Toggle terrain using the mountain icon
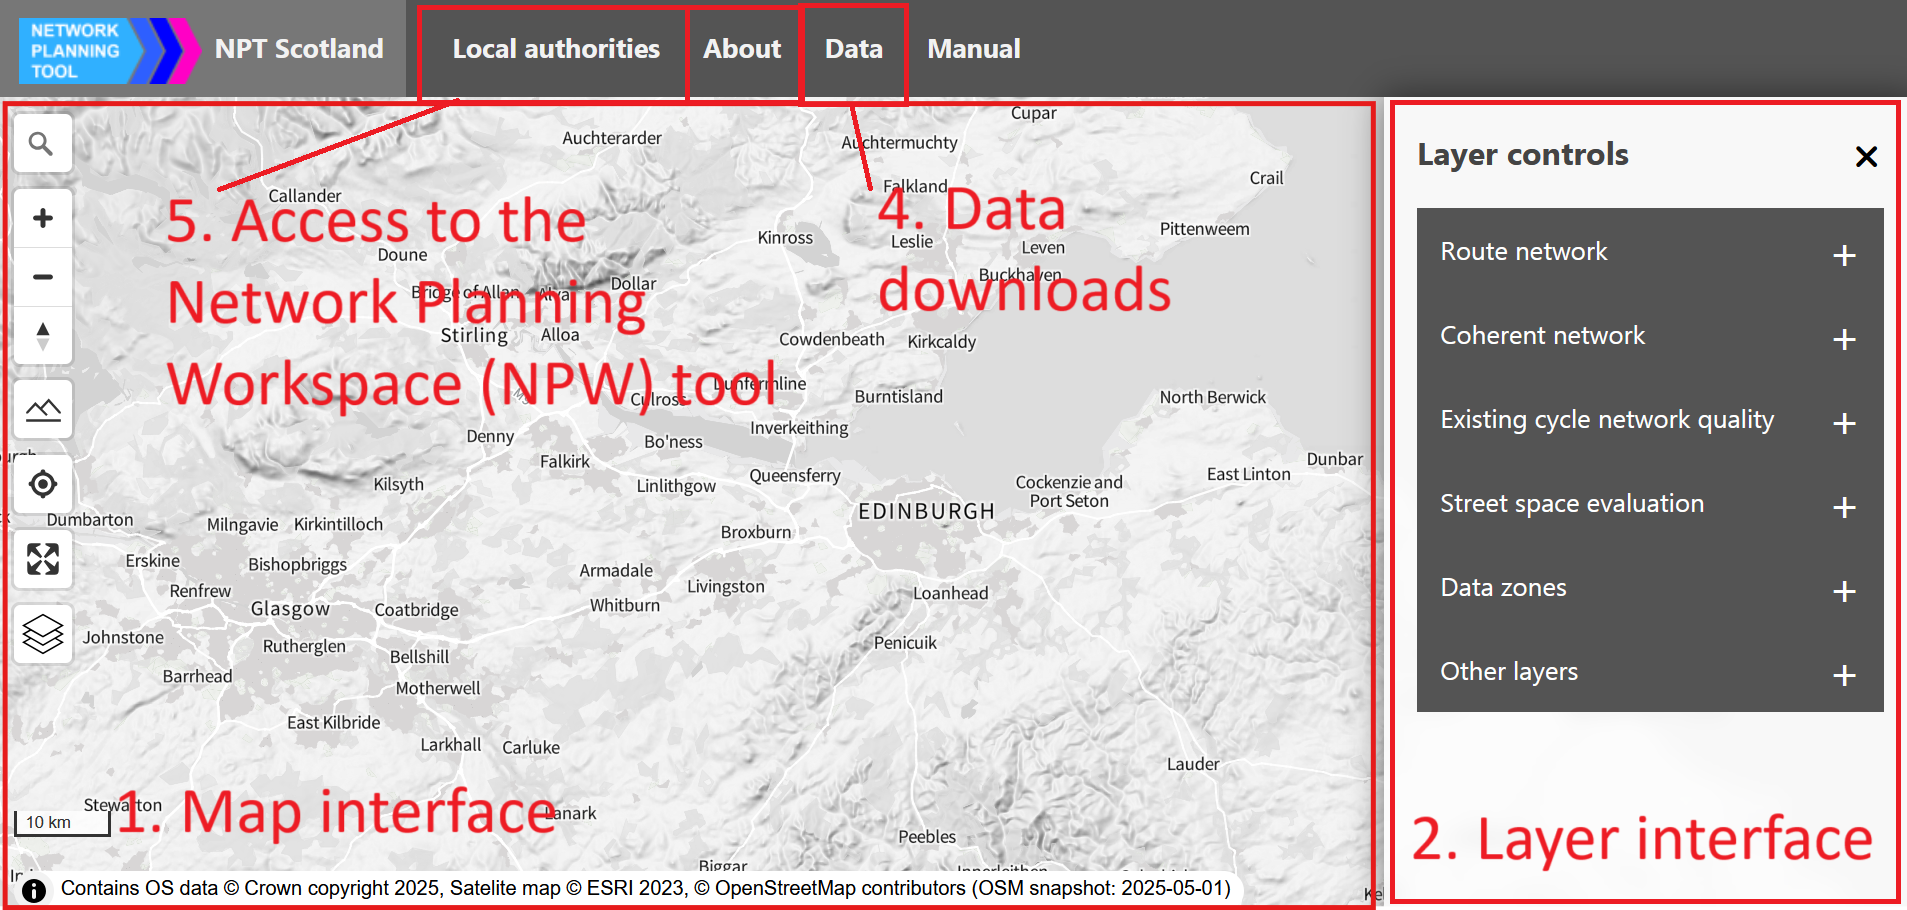1907x910 pixels. [x=43, y=409]
